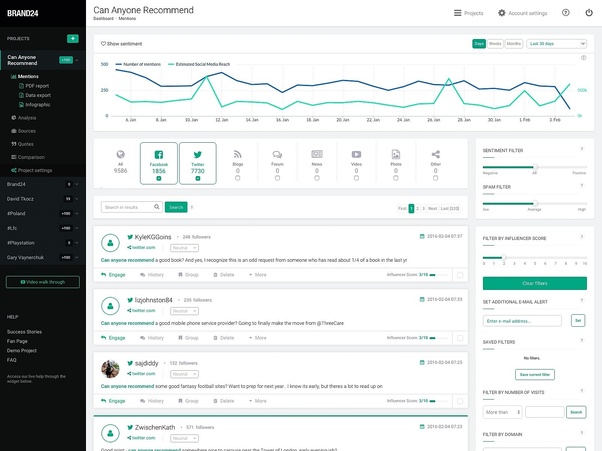Click the Search in results input field
Screen dimensions: 602x451
tap(131, 207)
